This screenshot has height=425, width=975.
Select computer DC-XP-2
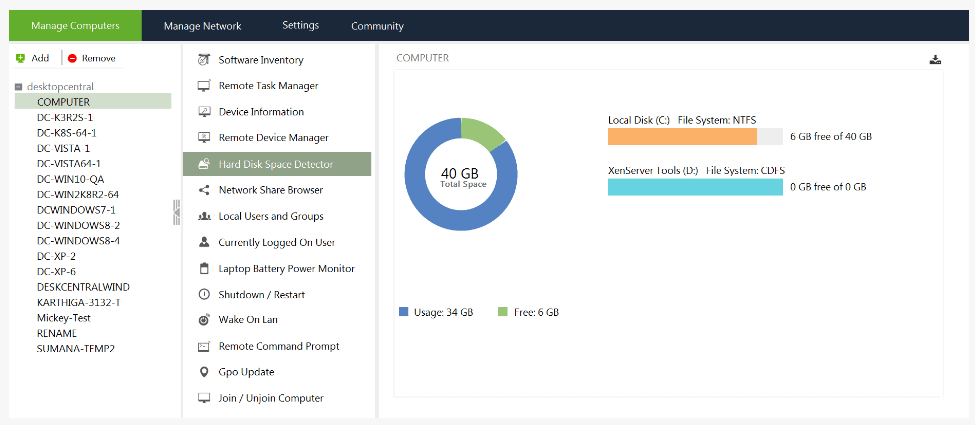pyautogui.click(x=57, y=256)
